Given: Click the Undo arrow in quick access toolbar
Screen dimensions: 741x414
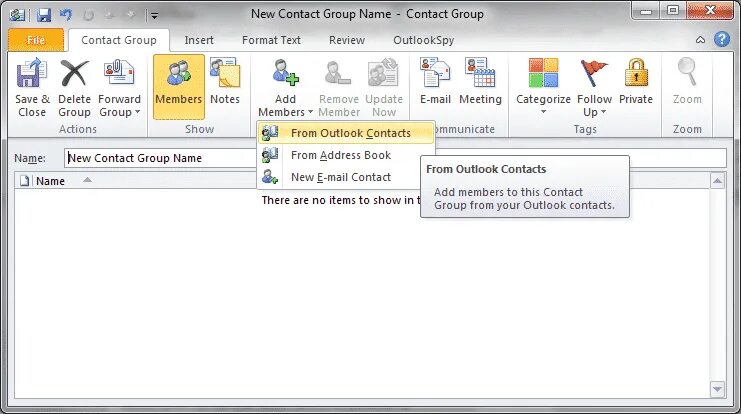Looking at the screenshot, I should coord(66,15).
